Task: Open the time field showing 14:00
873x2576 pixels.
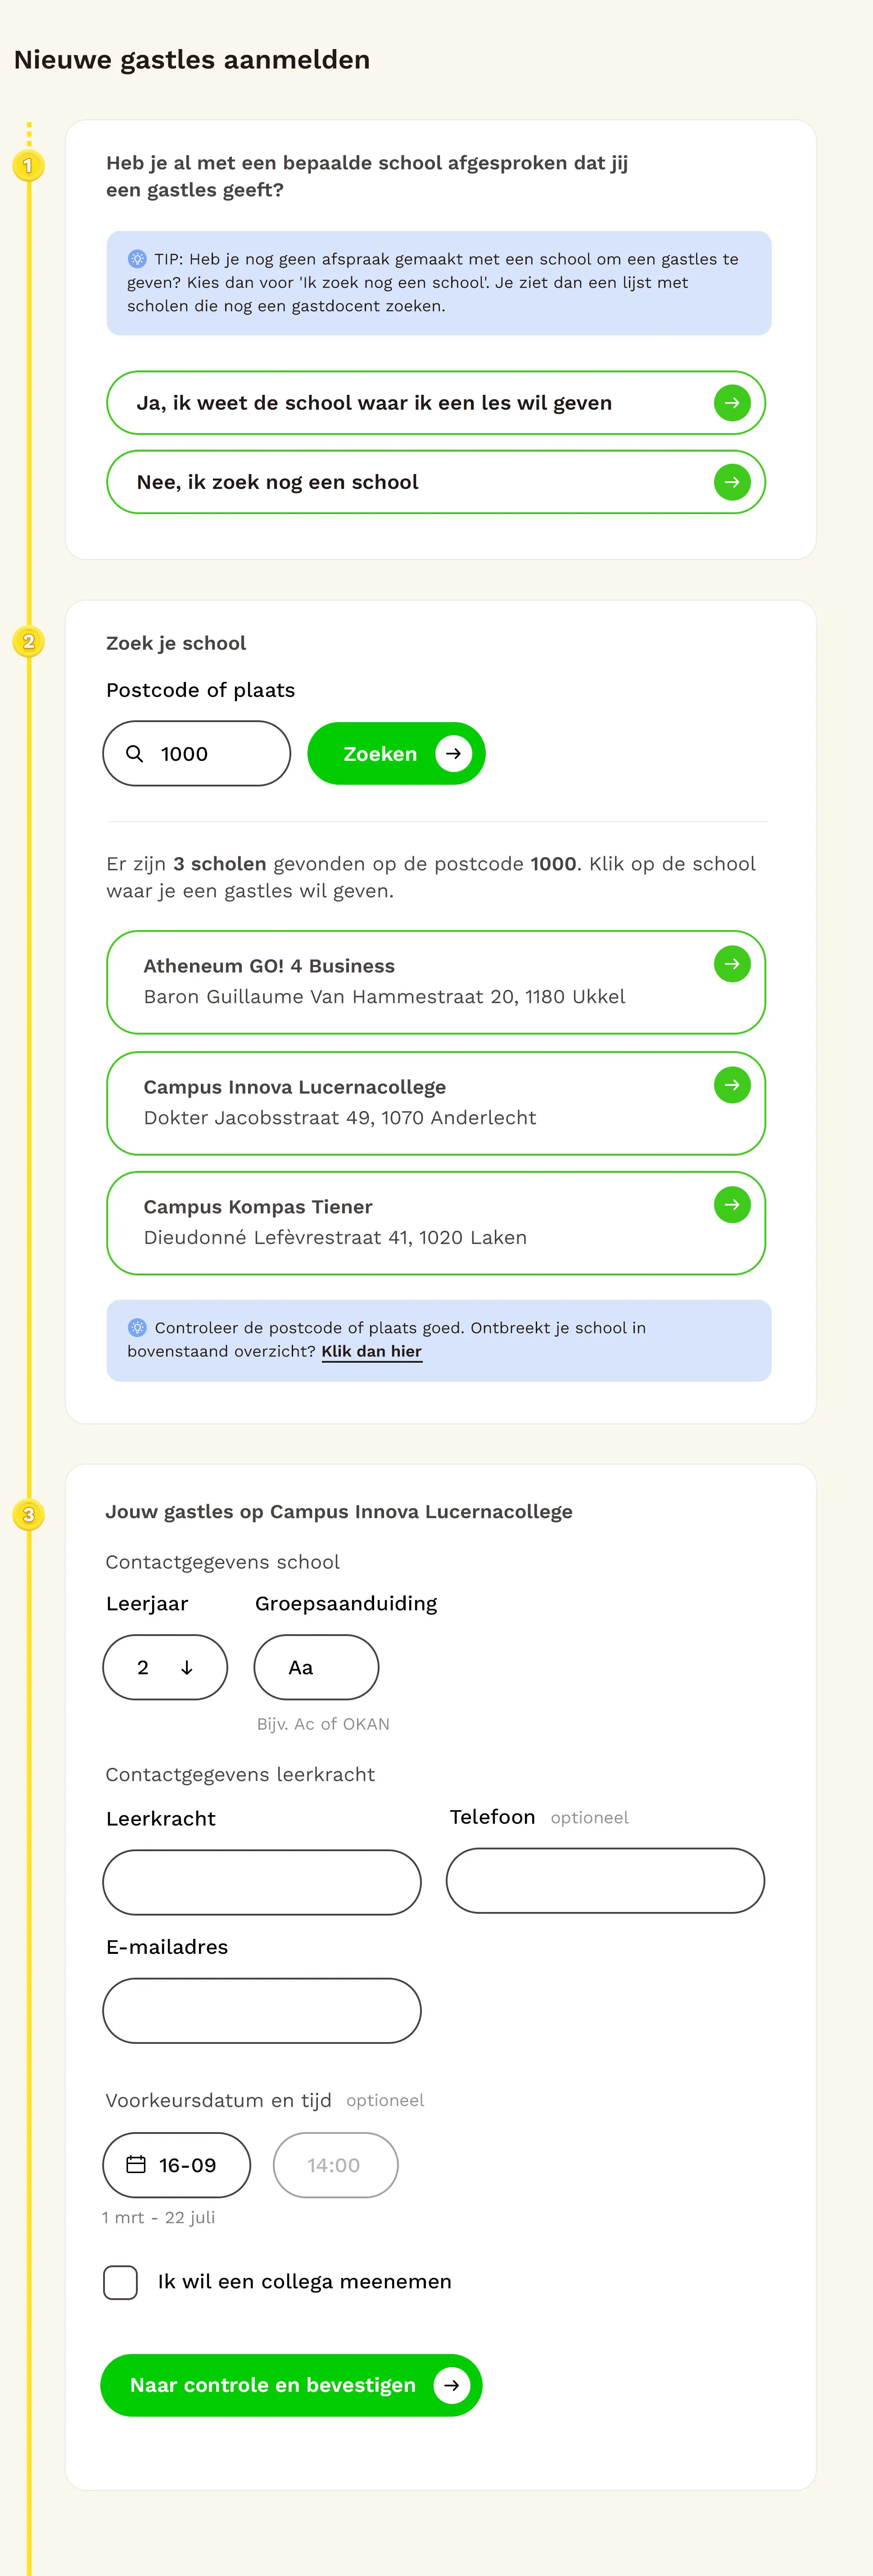Action: pyautogui.click(x=335, y=2165)
